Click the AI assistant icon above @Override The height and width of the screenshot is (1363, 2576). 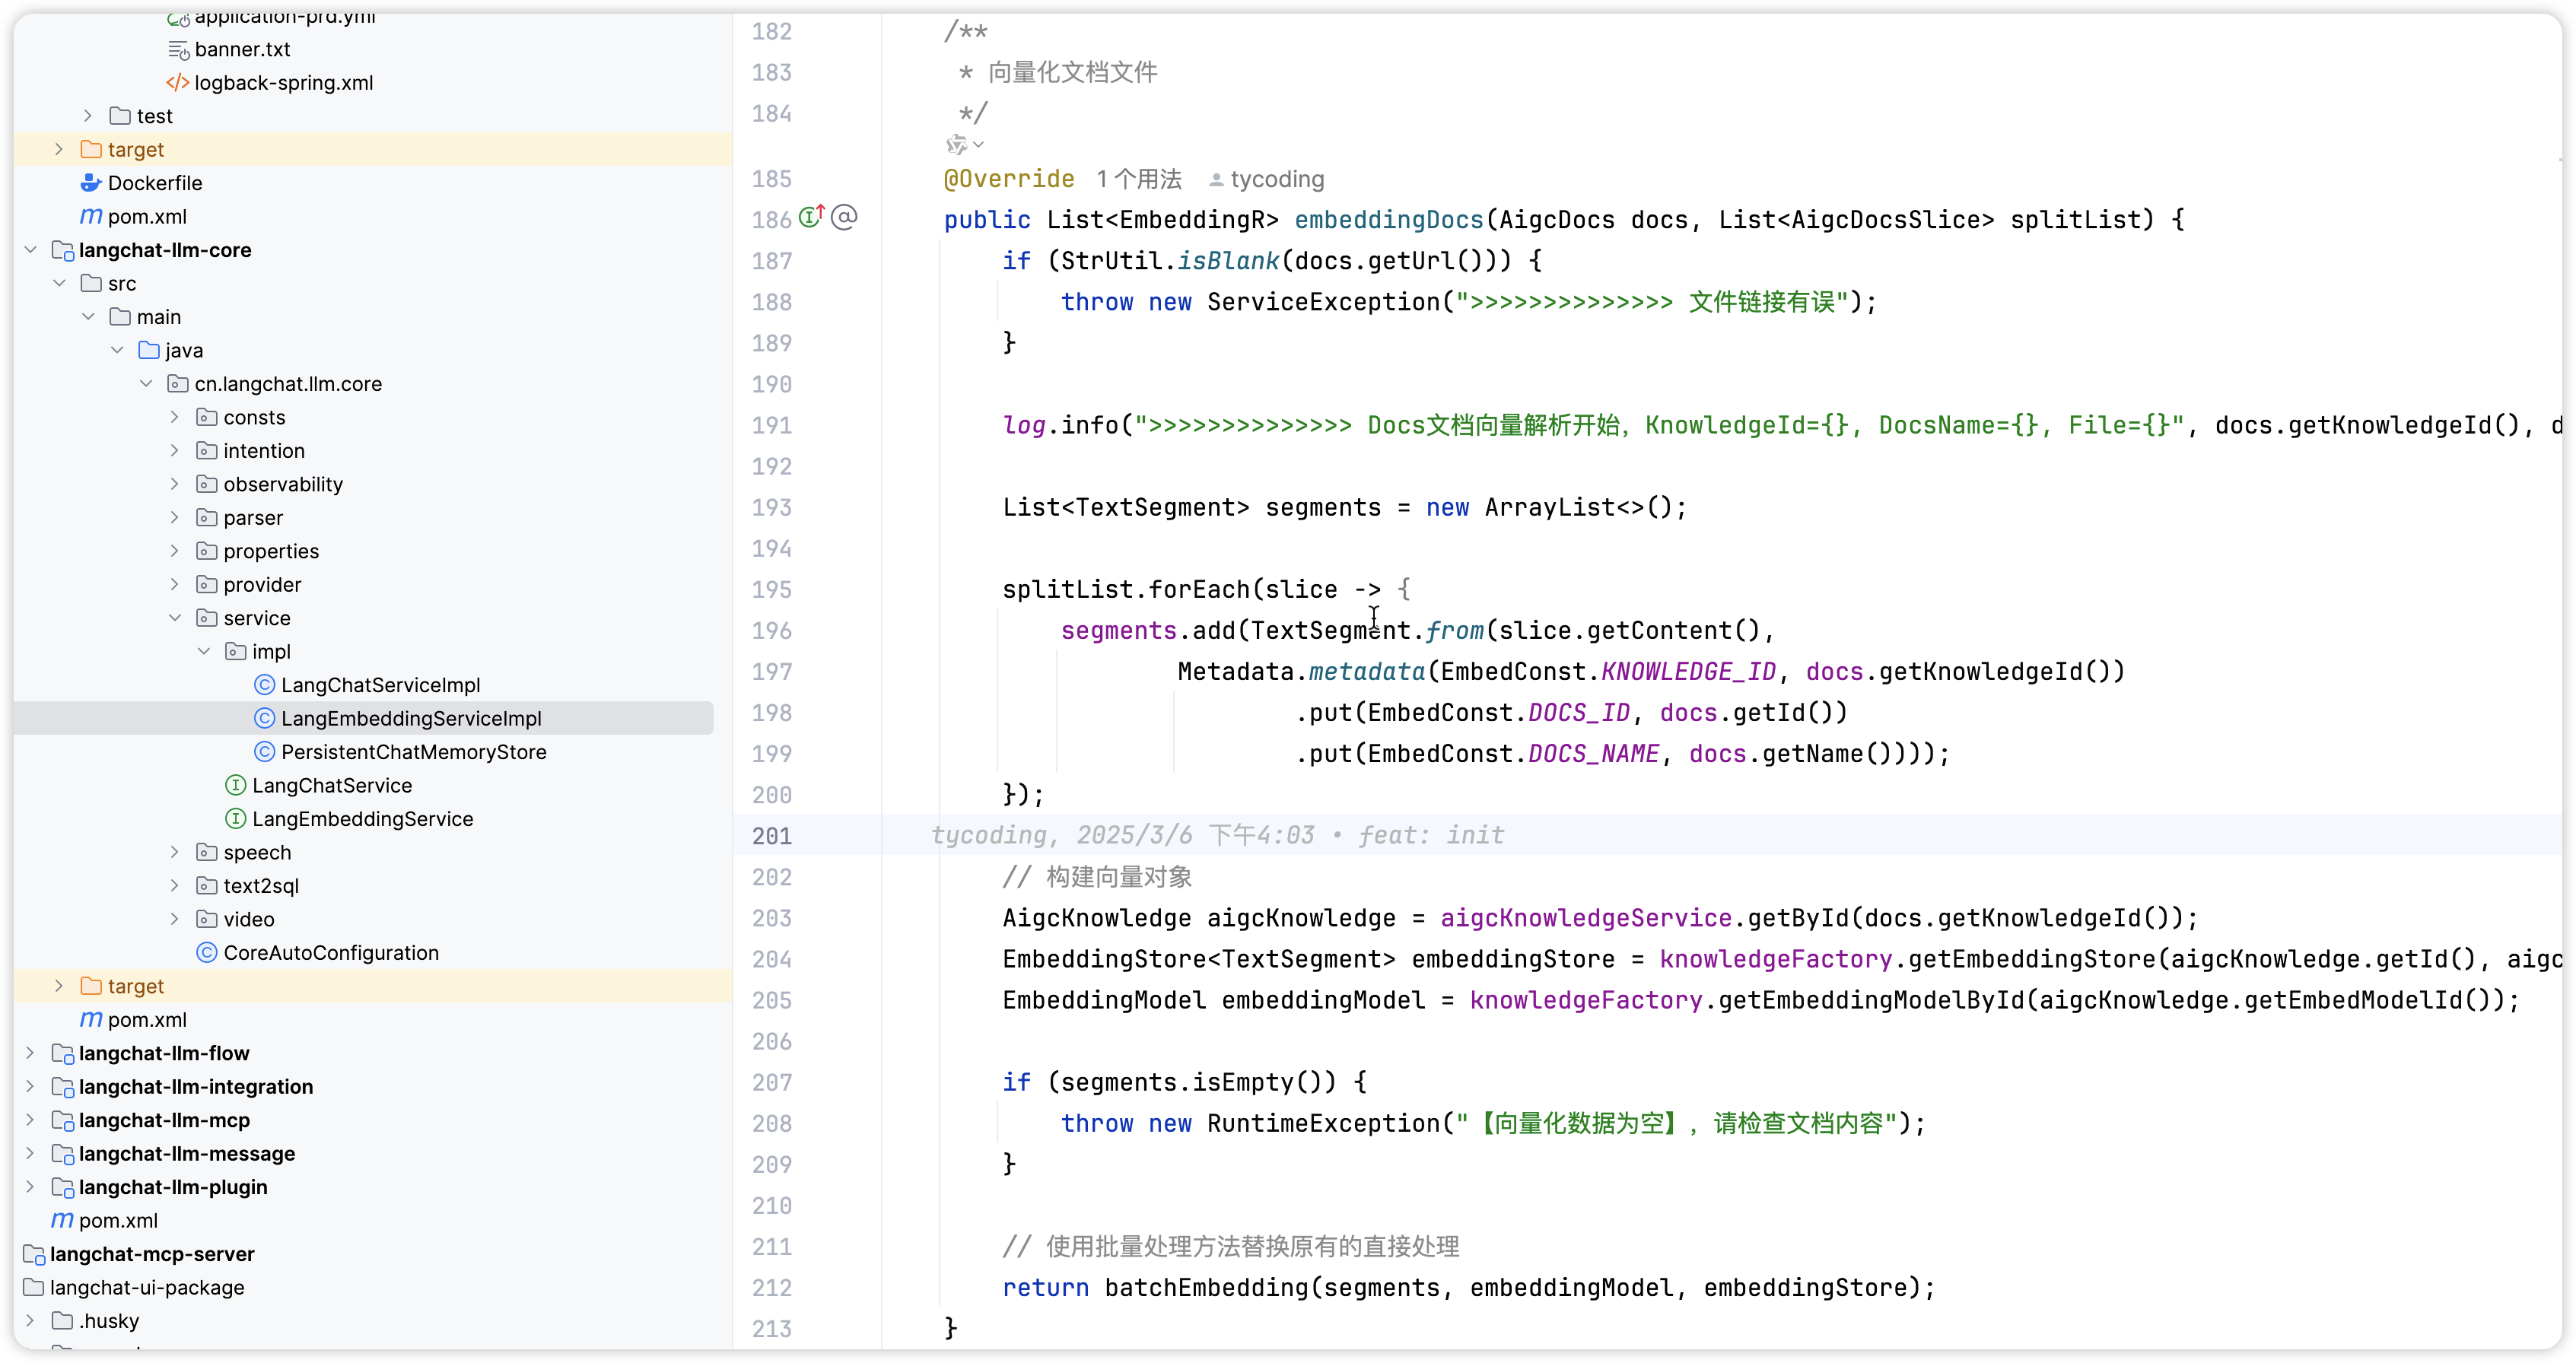[956, 145]
